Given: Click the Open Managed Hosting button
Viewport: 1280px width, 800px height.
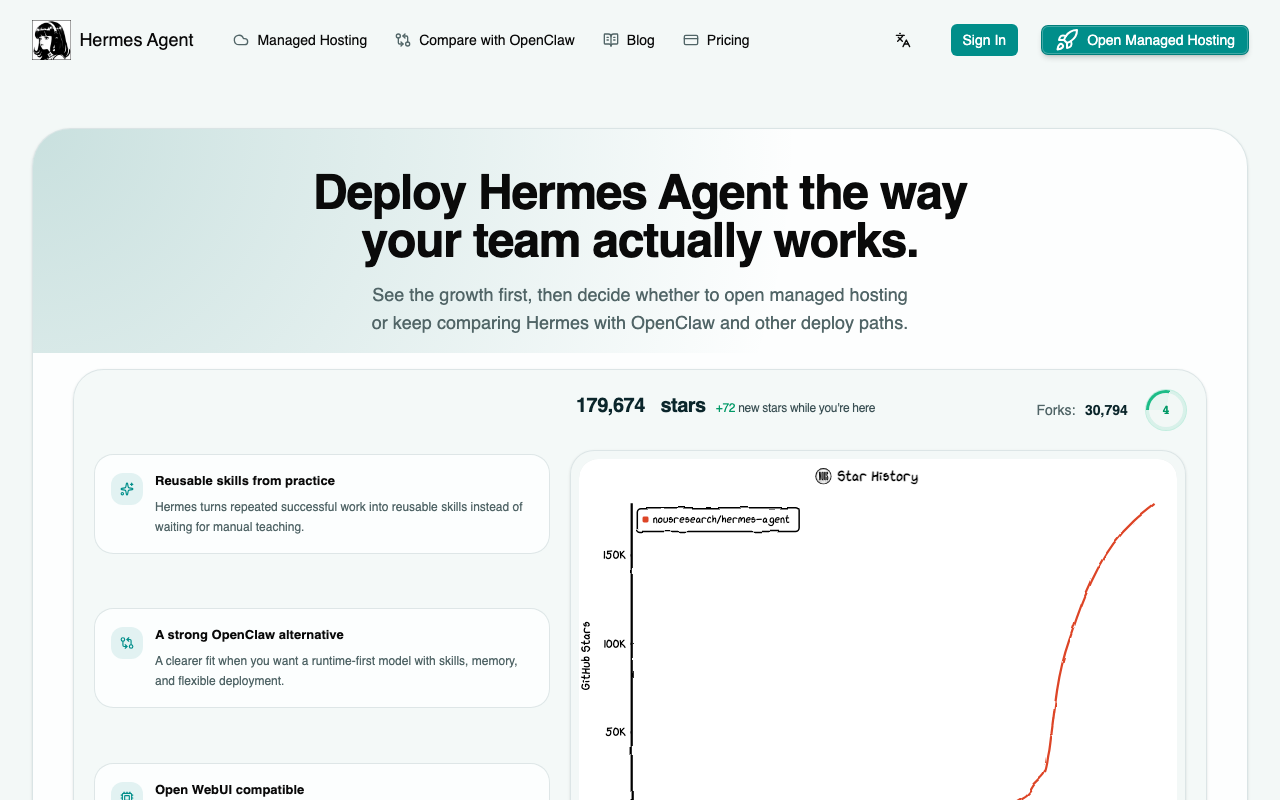Looking at the screenshot, I should [1145, 40].
